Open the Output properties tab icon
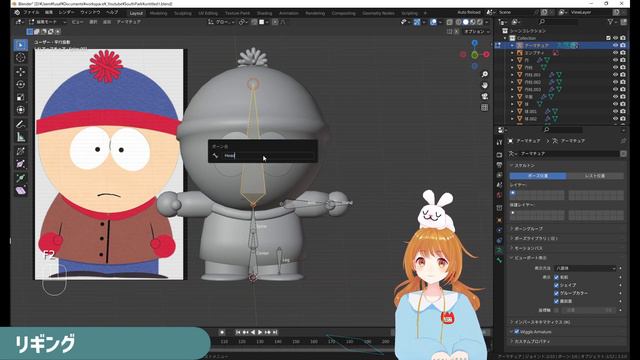 click(x=499, y=165)
